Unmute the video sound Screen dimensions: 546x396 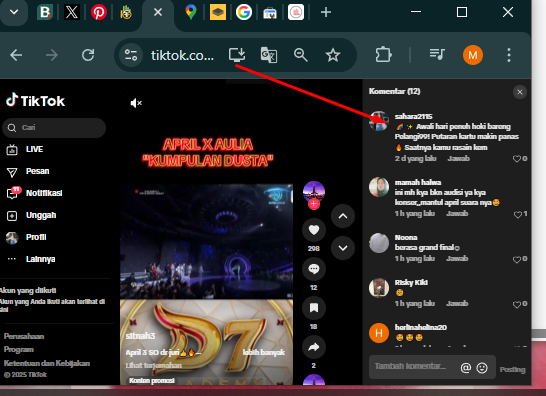click(x=136, y=103)
